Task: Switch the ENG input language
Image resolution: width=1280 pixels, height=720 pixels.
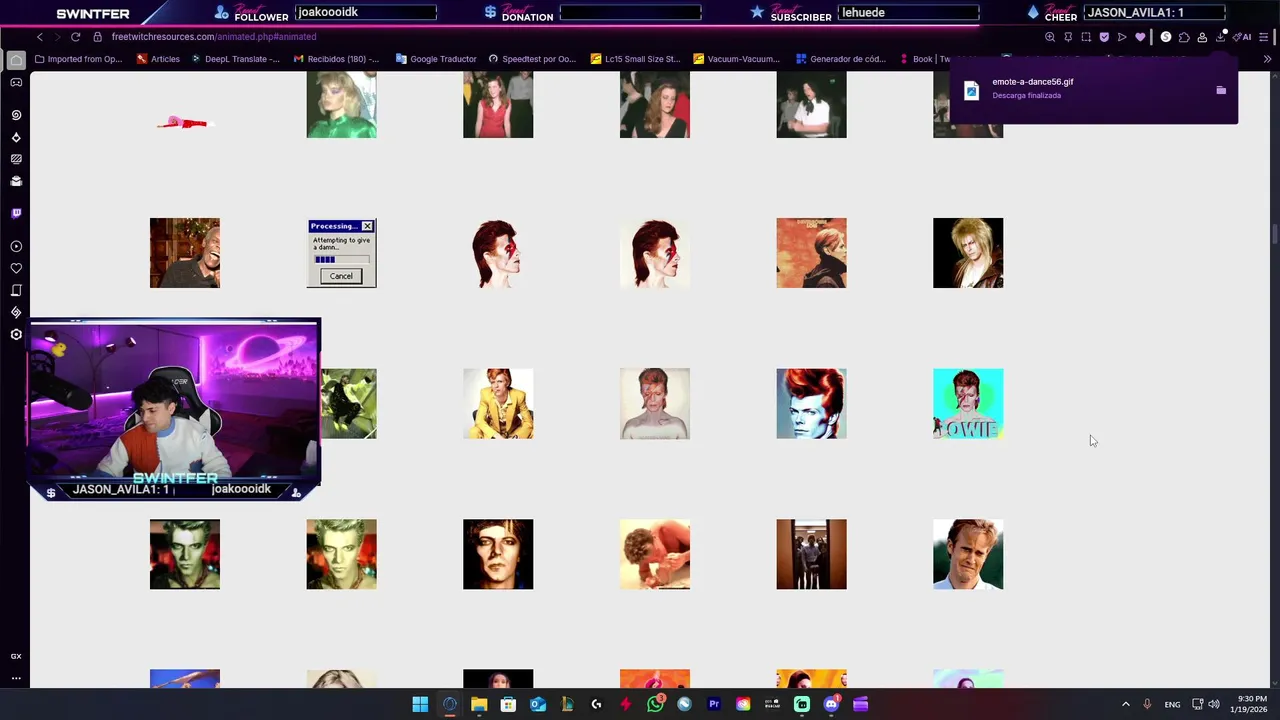Action: tap(1172, 704)
